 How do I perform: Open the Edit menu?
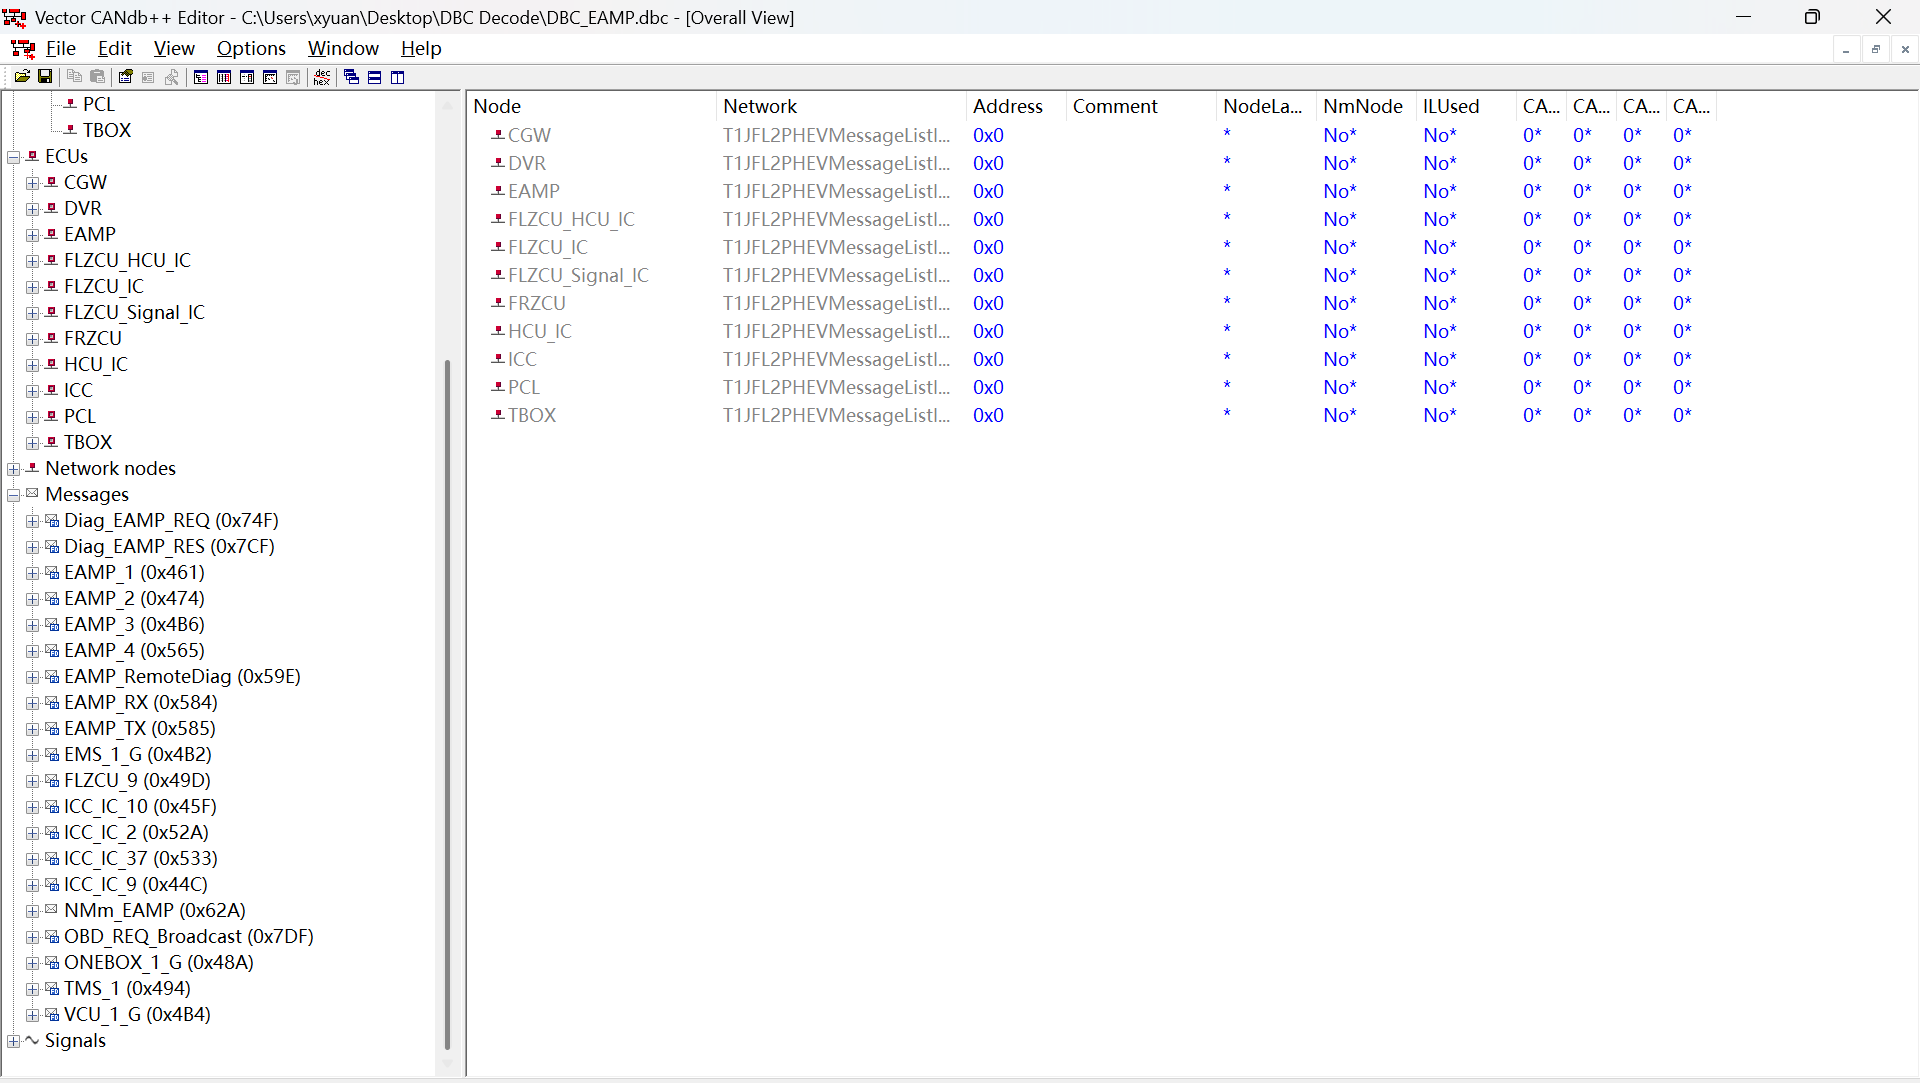(114, 48)
